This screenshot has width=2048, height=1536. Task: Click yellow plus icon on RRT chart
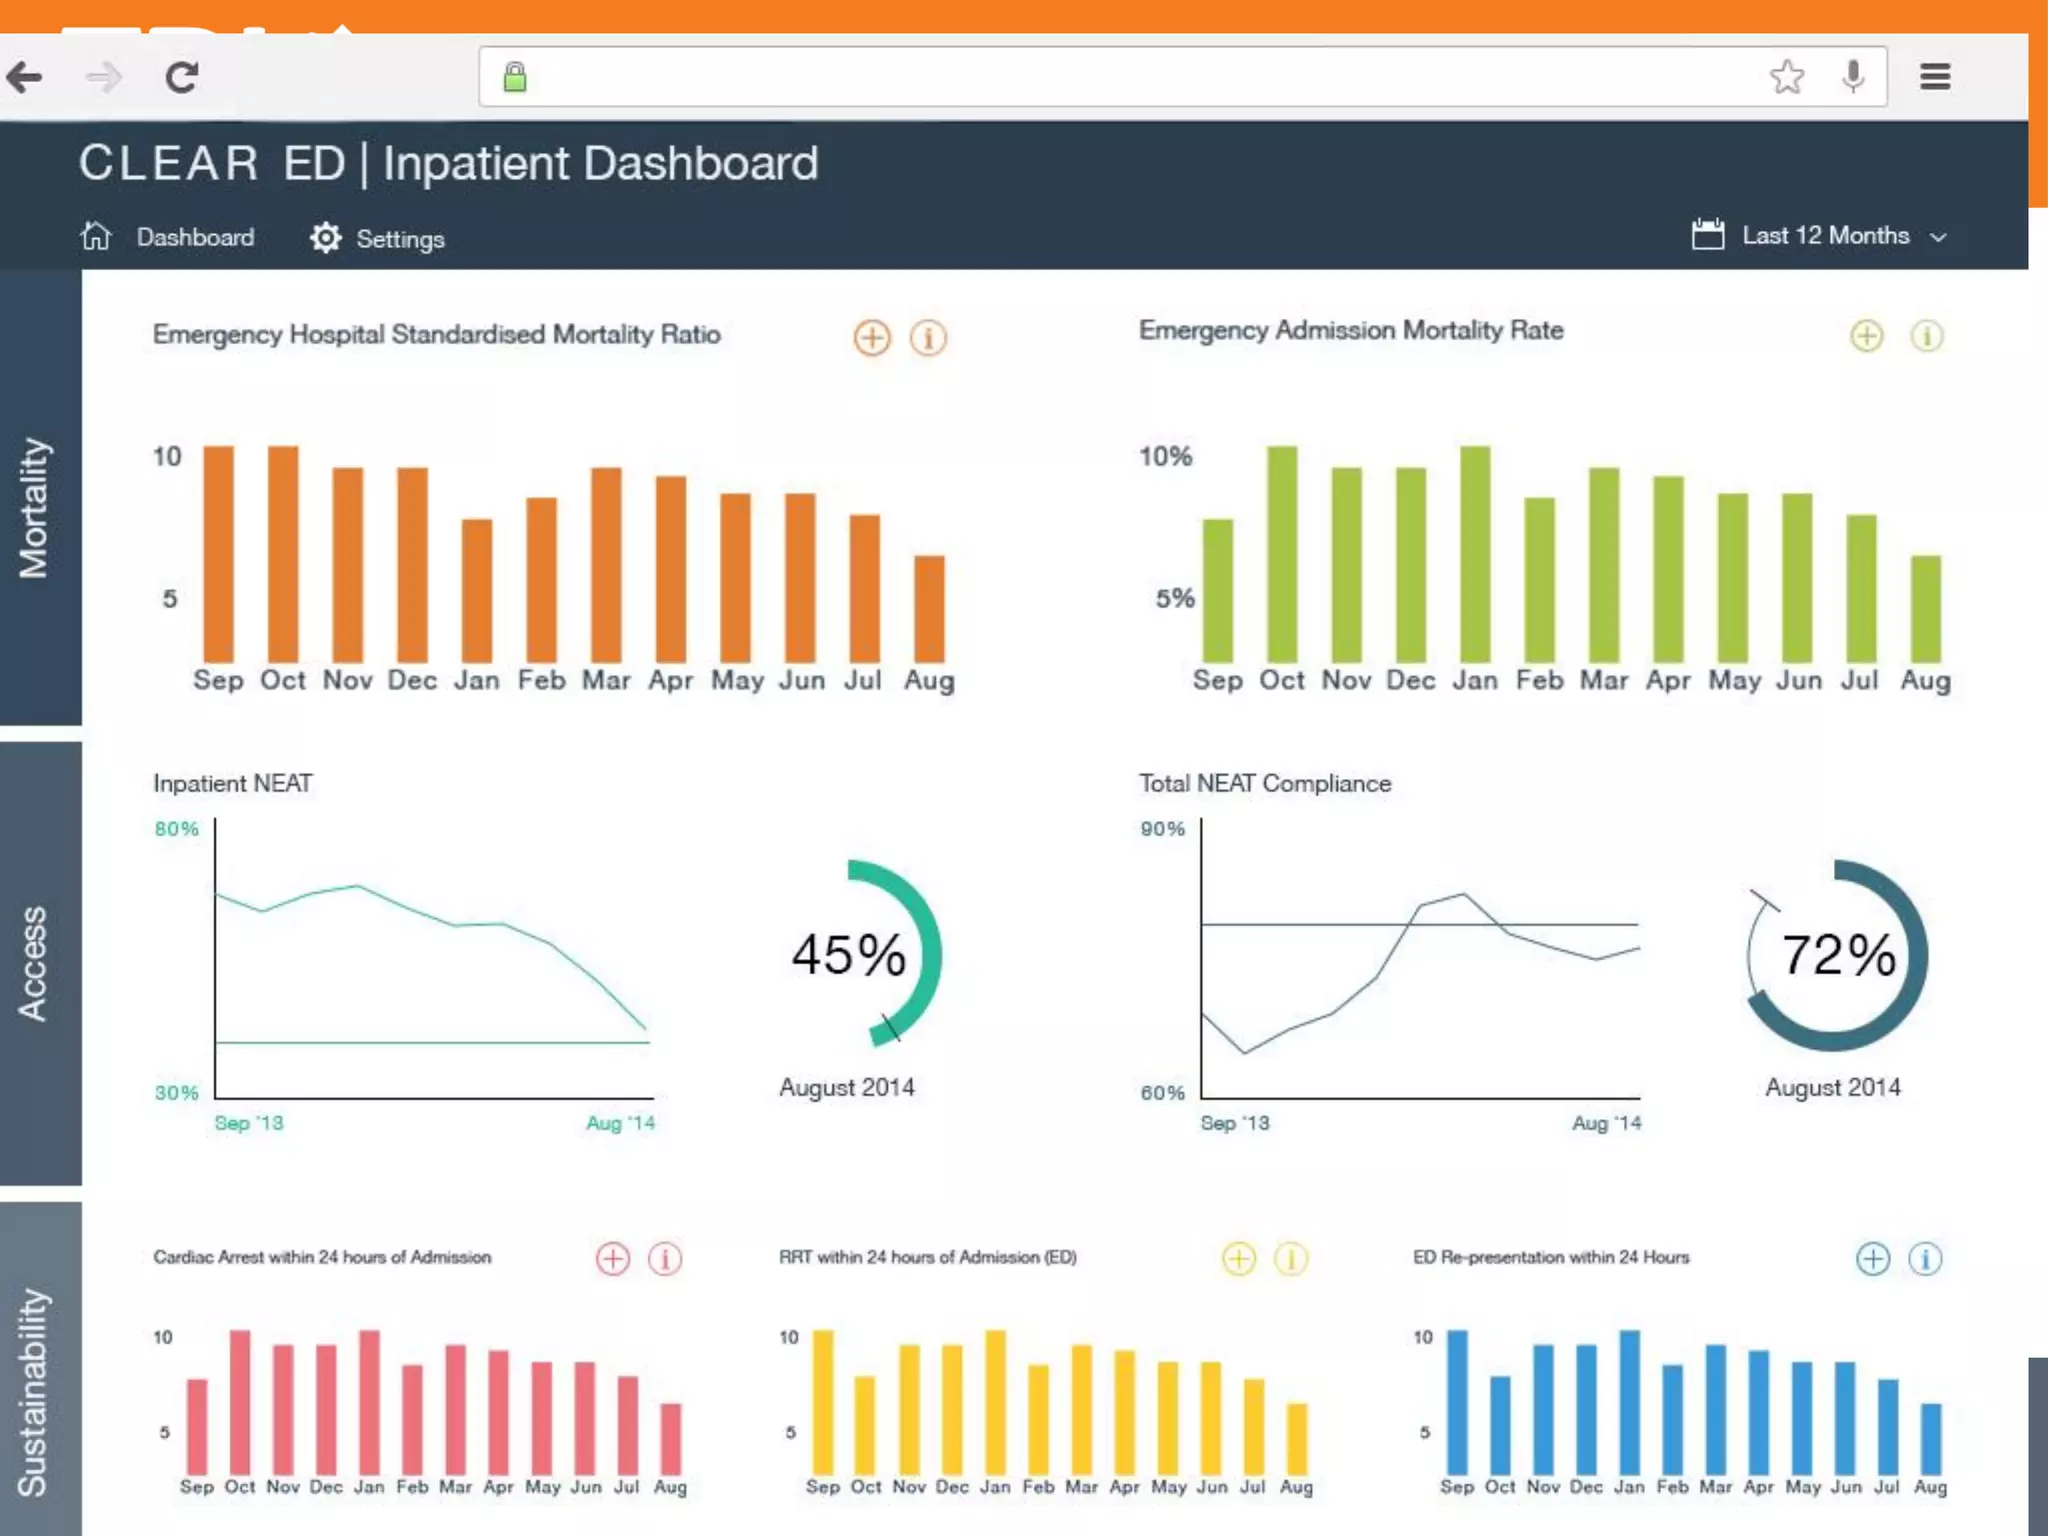[1239, 1259]
